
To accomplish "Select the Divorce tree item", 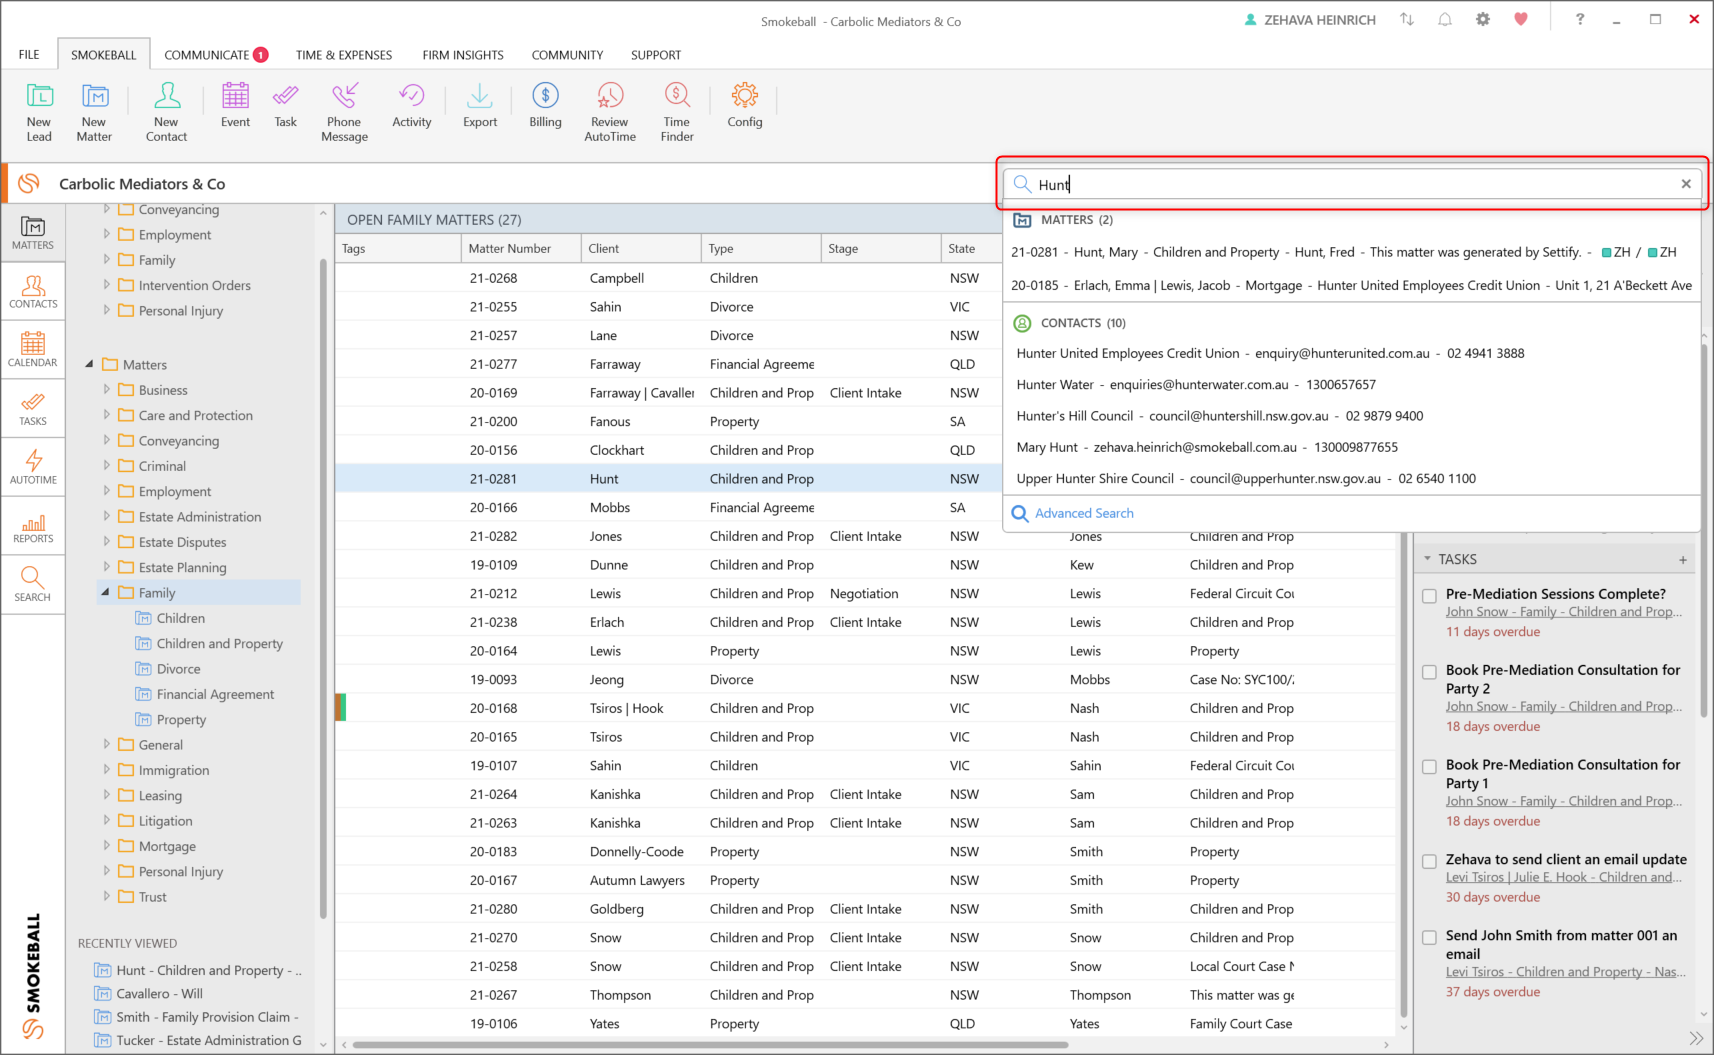I will pos(178,669).
